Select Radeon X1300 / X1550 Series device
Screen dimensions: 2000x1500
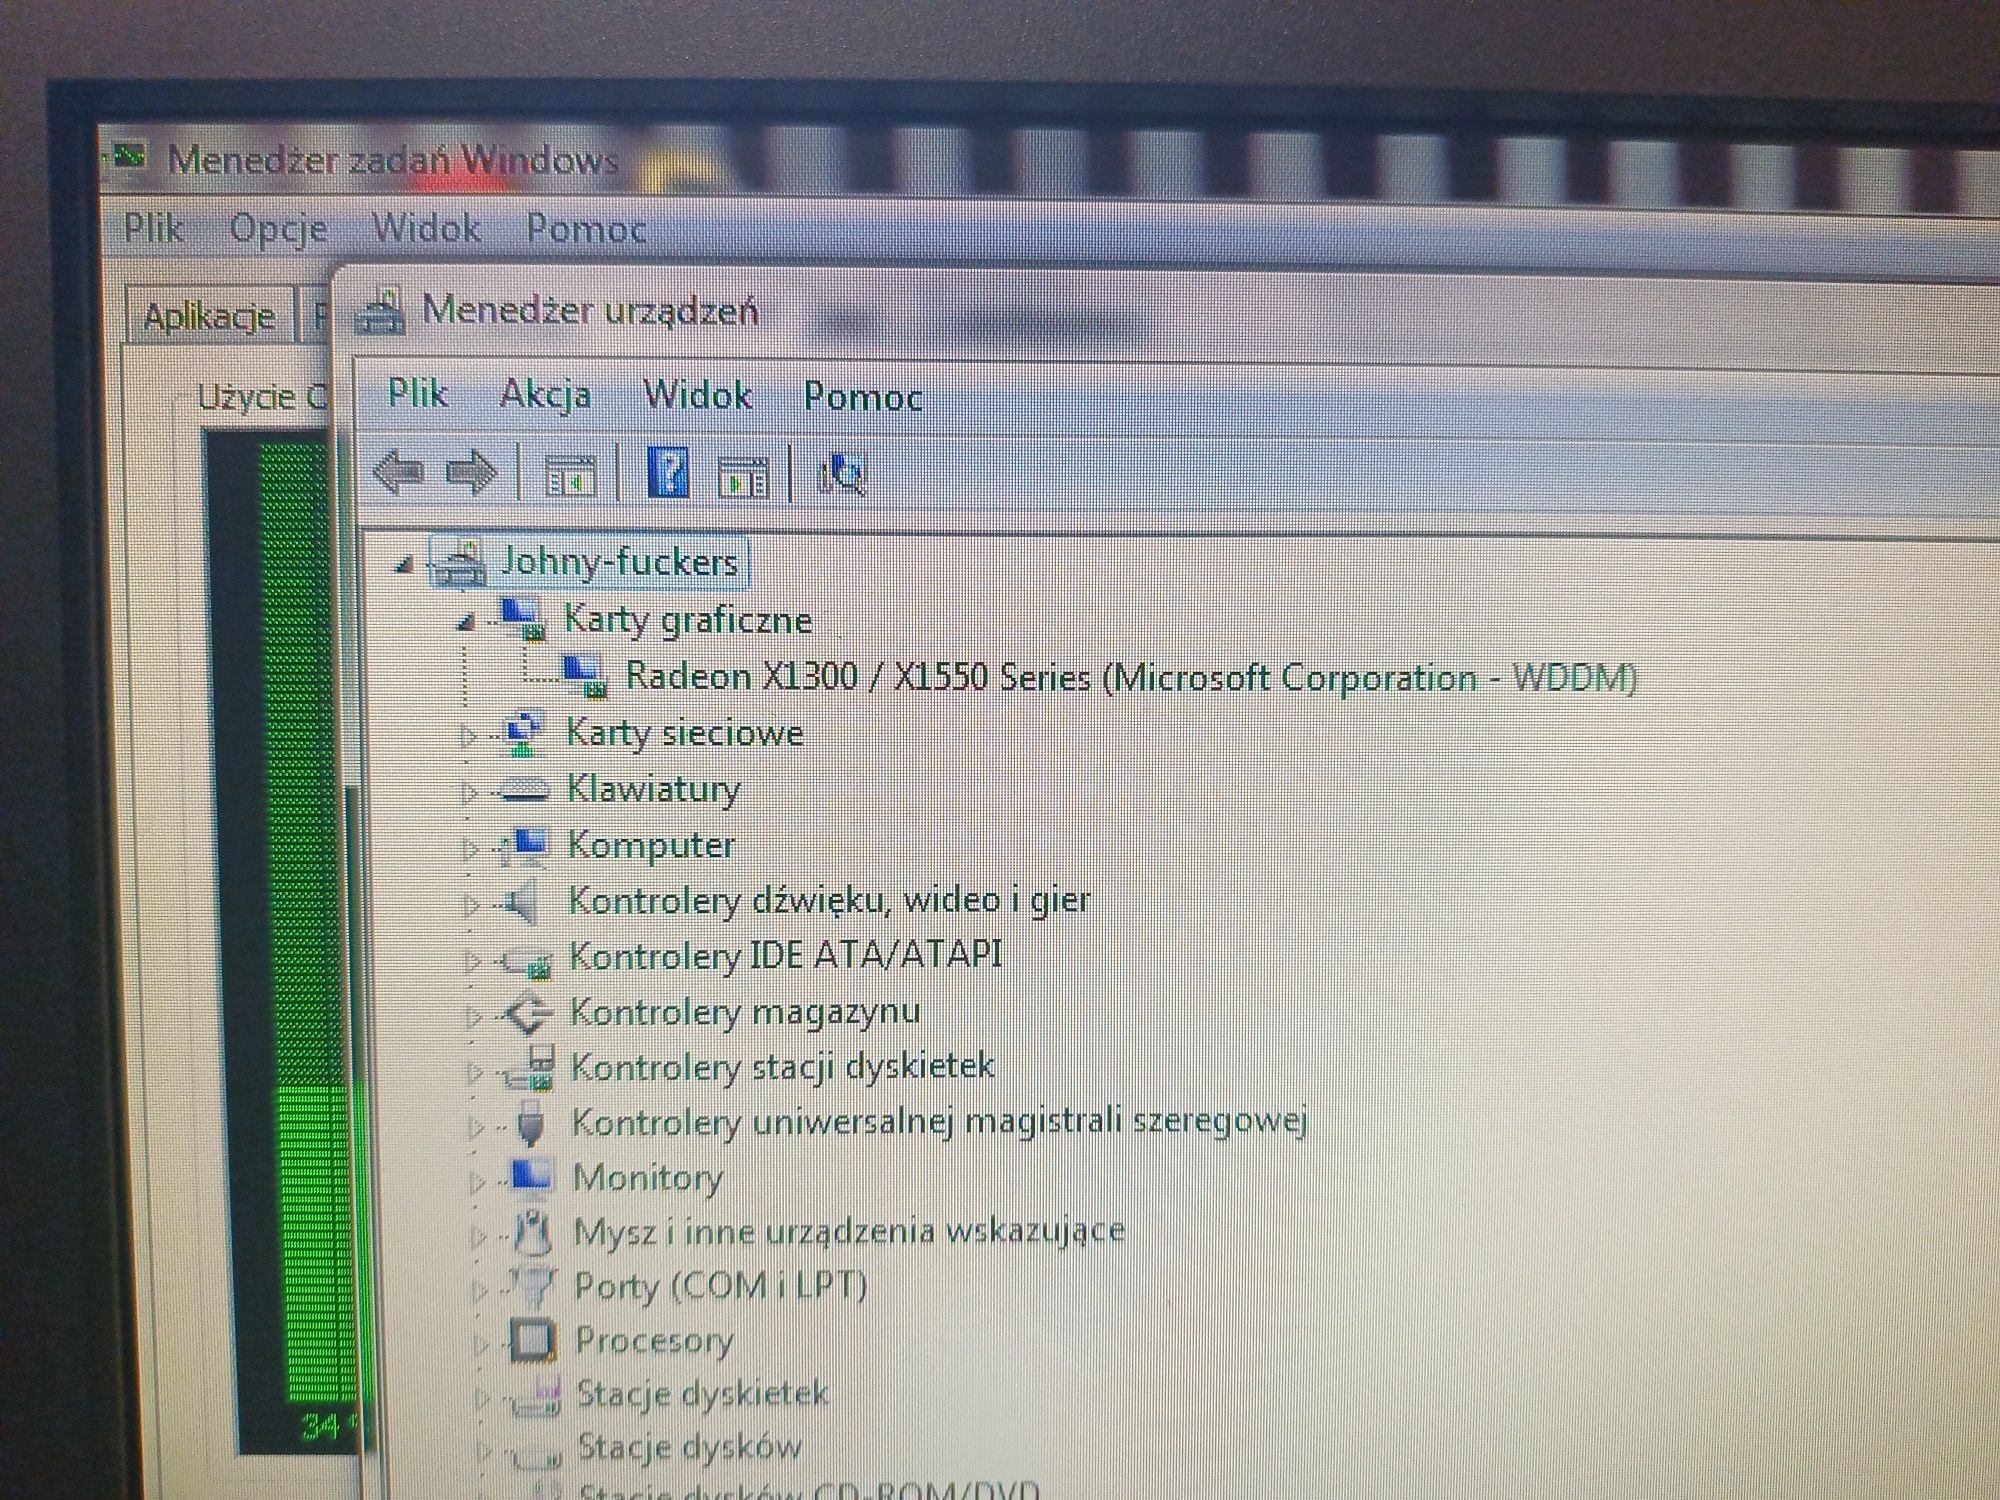pyautogui.click(x=1131, y=678)
